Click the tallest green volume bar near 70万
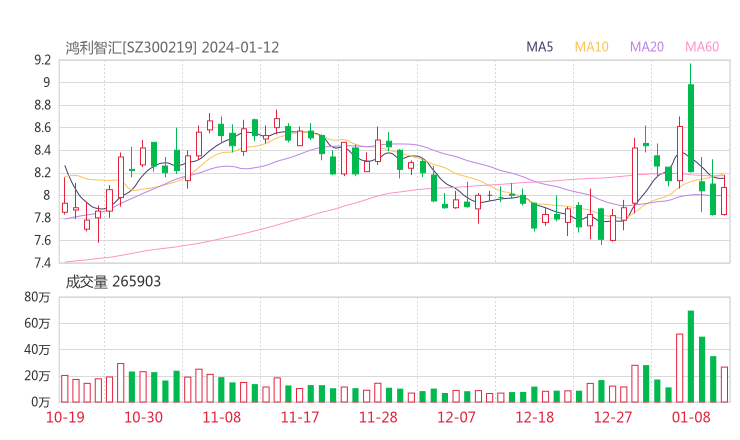 [691, 356]
